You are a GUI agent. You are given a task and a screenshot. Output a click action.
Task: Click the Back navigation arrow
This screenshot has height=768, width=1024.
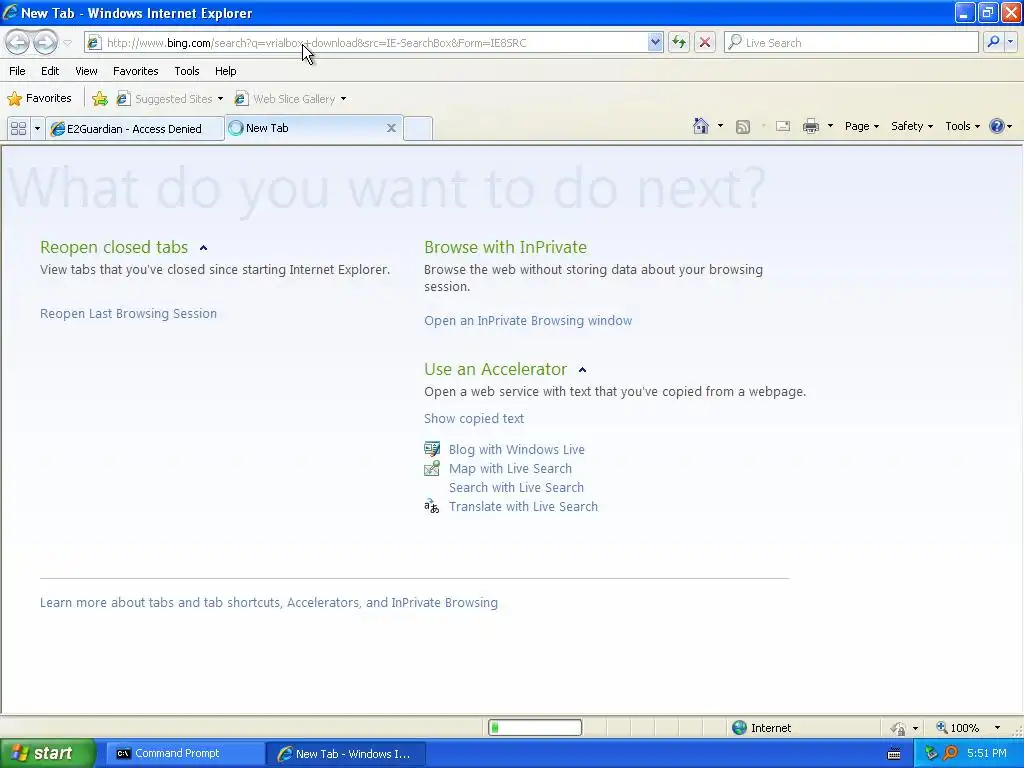click(18, 43)
